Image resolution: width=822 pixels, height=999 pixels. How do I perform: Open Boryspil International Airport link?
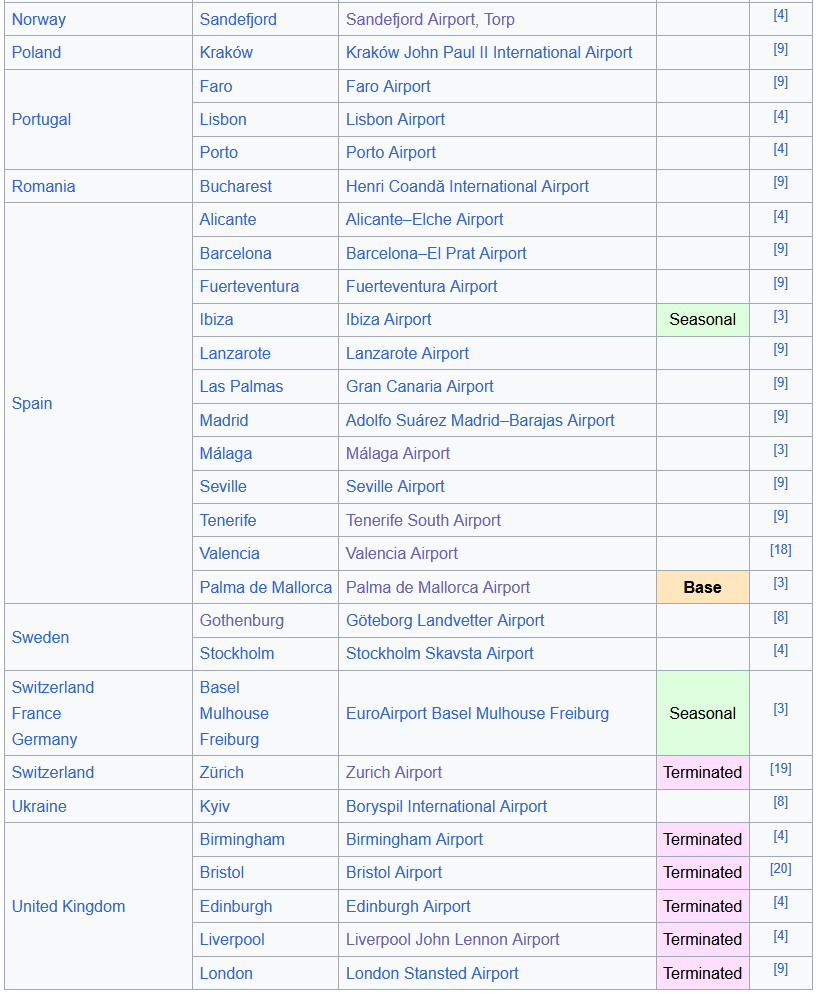(x=446, y=806)
